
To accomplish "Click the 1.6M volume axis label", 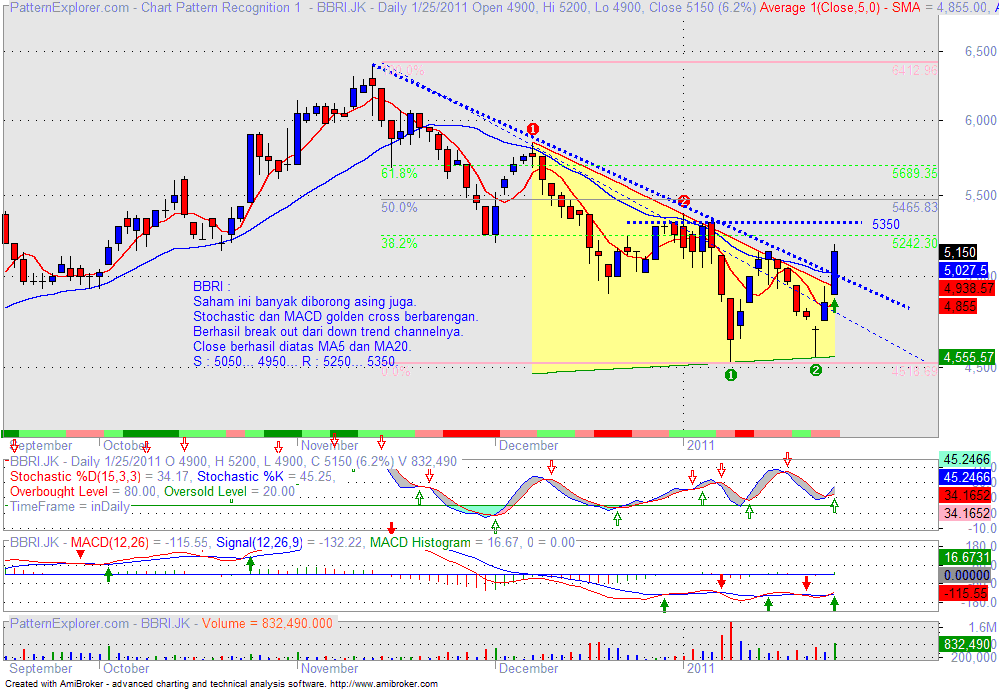I will (982, 627).
